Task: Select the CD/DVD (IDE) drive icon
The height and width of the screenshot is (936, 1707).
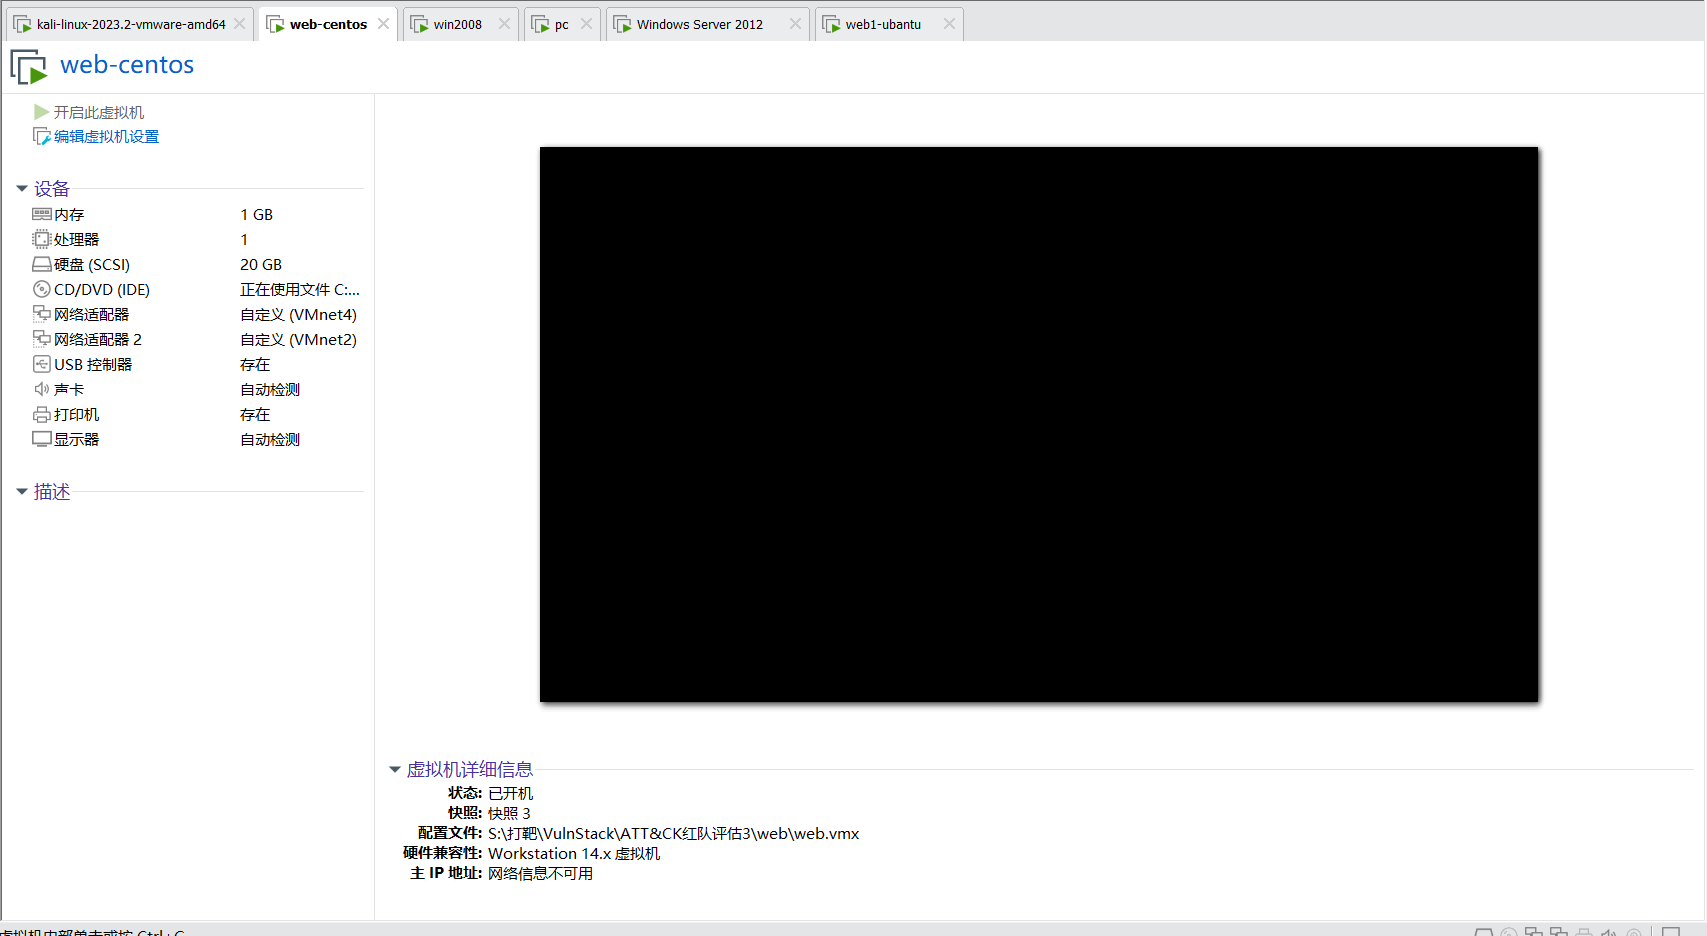Action: click(x=42, y=289)
